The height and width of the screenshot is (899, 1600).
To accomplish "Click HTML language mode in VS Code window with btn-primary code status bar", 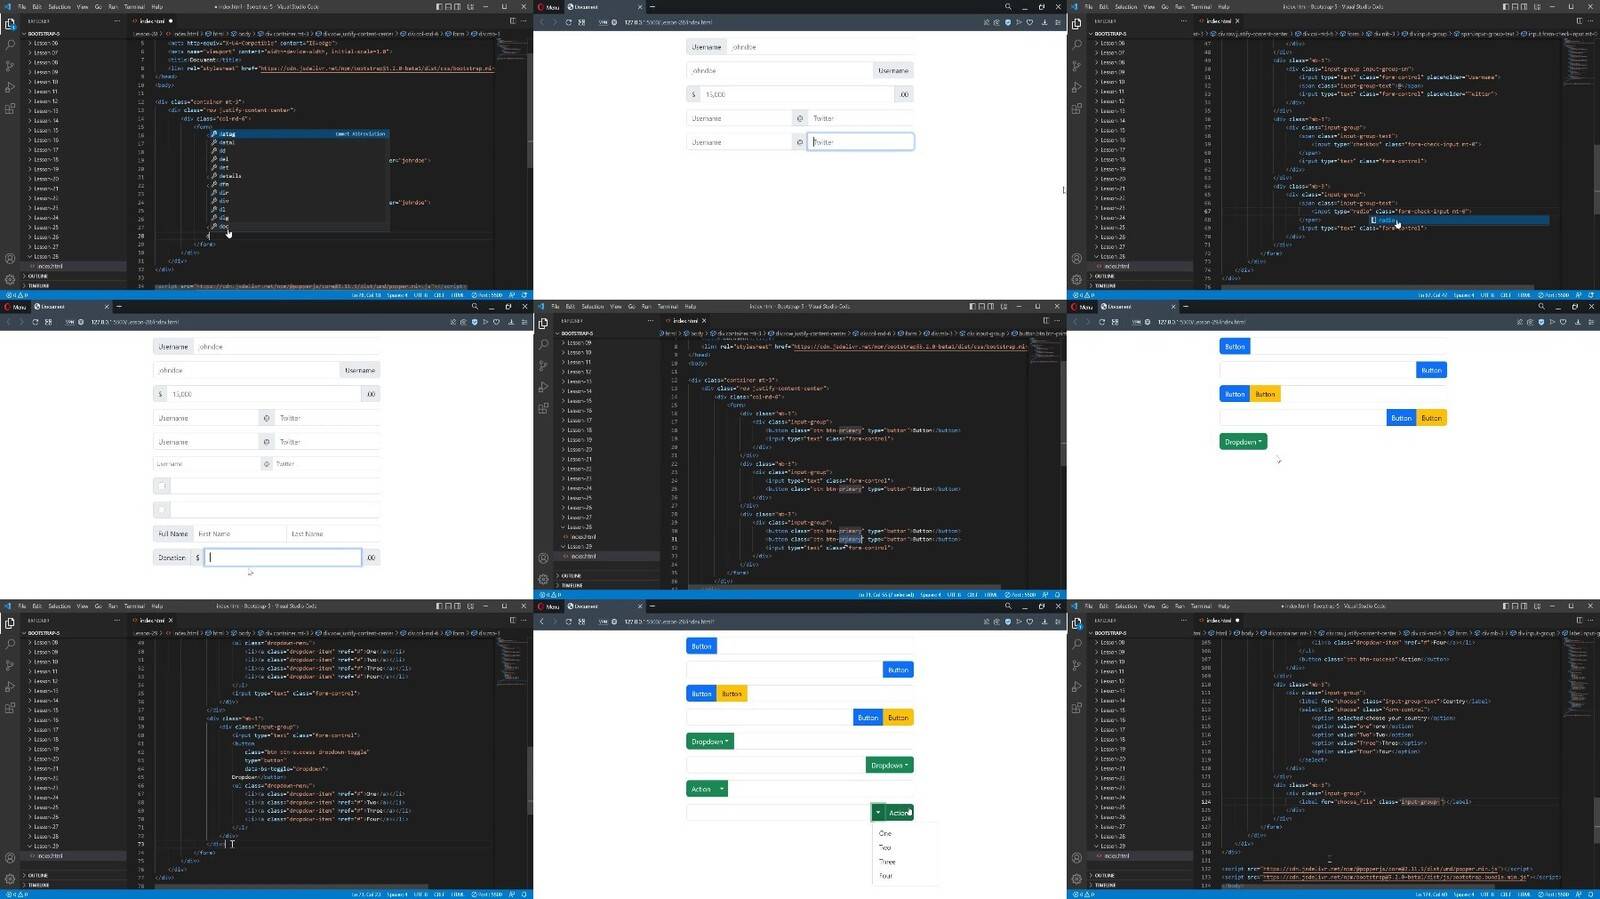I will click(990, 594).
